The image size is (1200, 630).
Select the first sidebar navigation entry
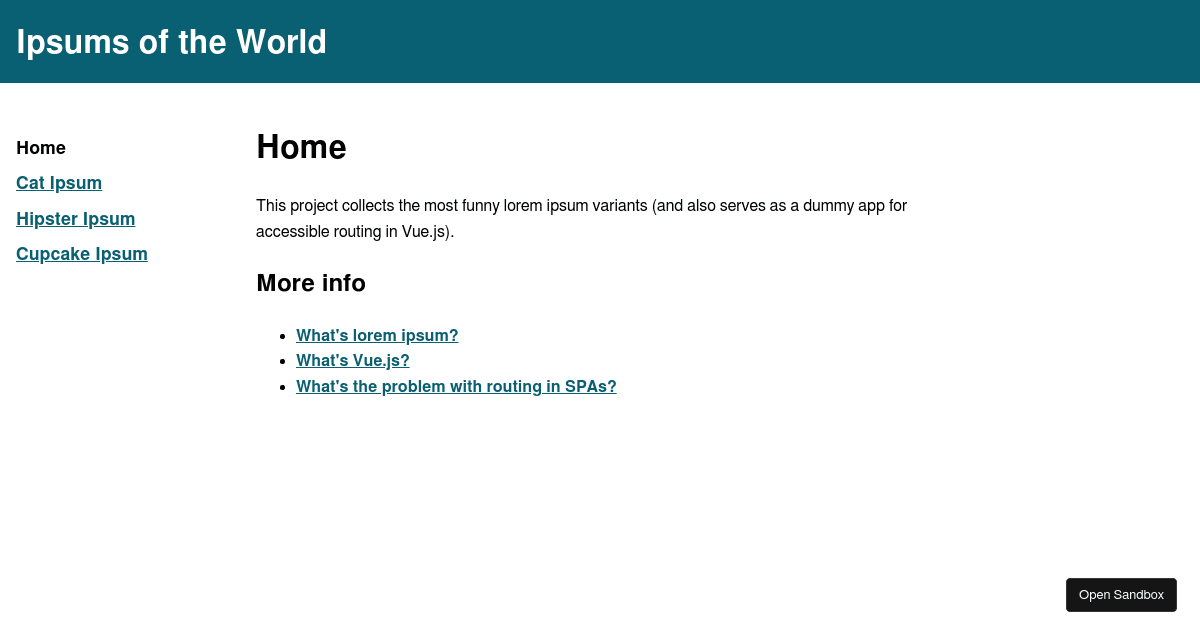coord(40,148)
